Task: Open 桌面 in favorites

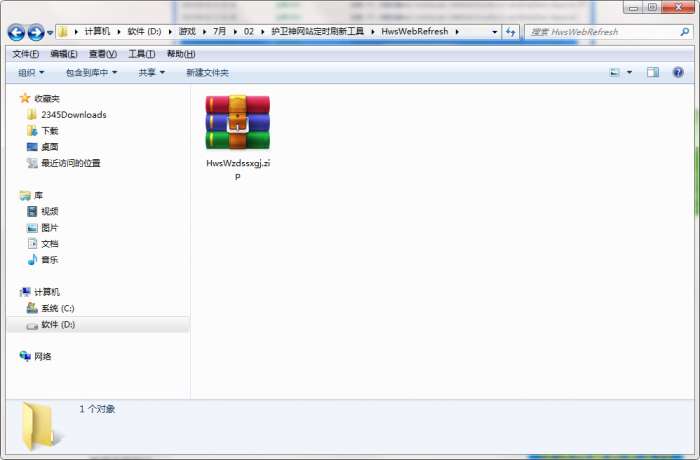Action: tap(50, 147)
